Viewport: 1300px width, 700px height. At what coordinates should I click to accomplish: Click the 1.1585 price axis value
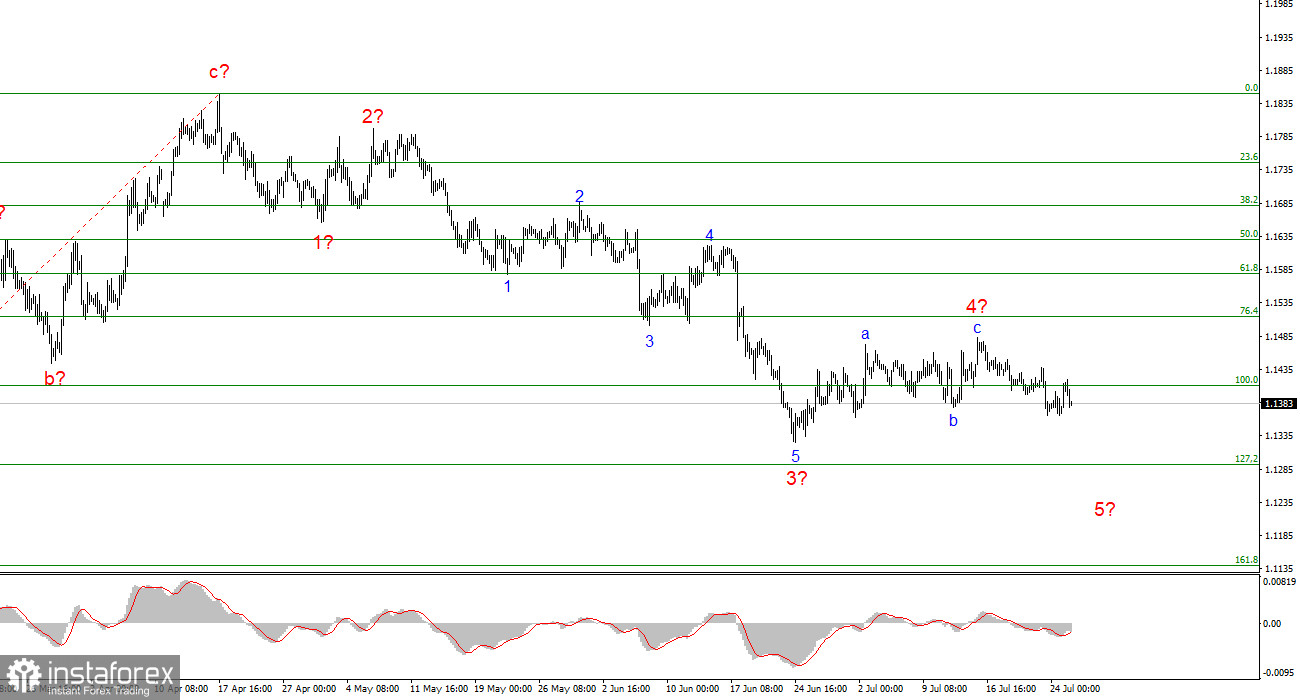coord(1279,270)
